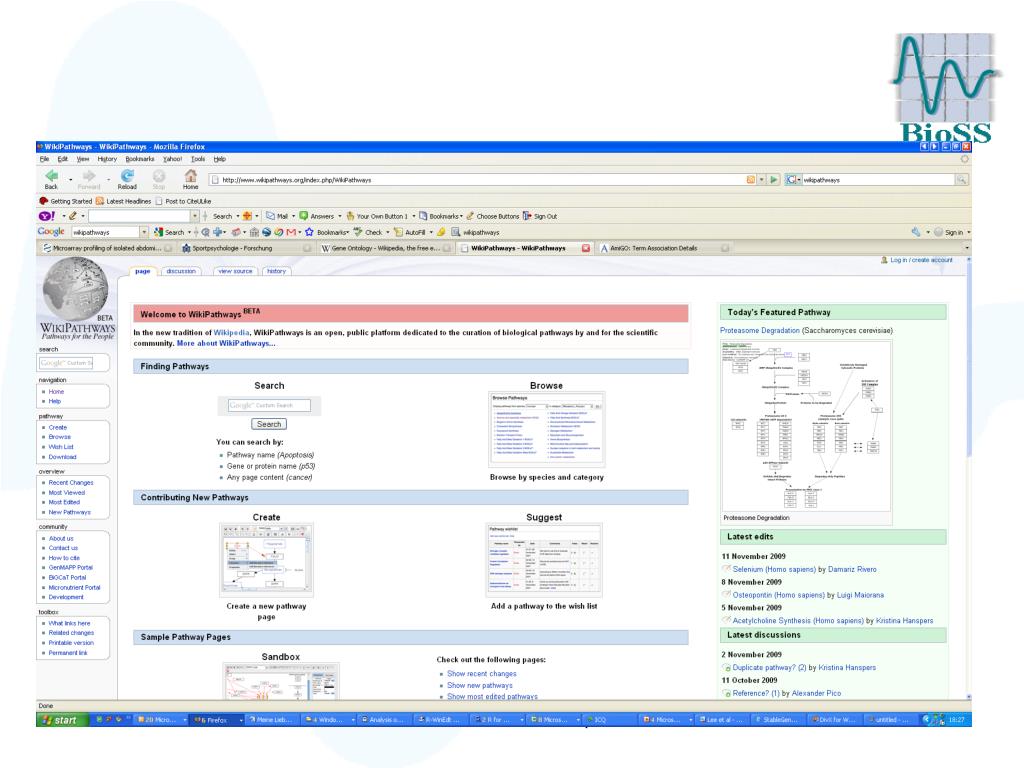Close the WikiPathways tab

tap(586, 248)
